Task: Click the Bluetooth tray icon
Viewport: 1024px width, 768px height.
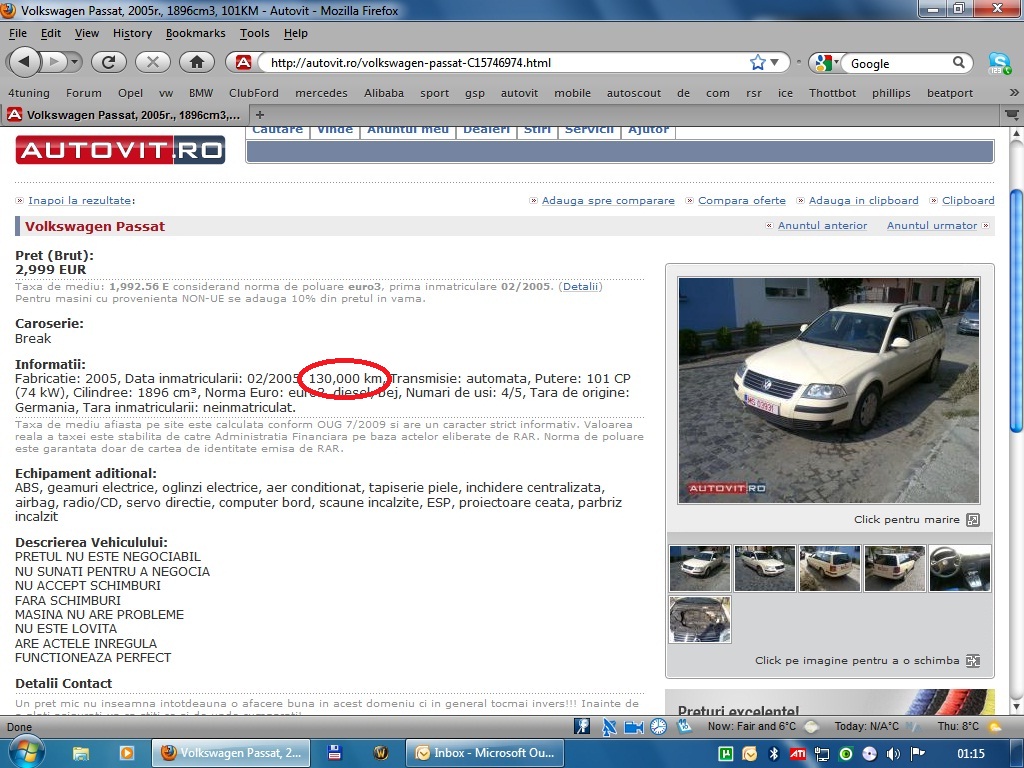Action: point(773,753)
